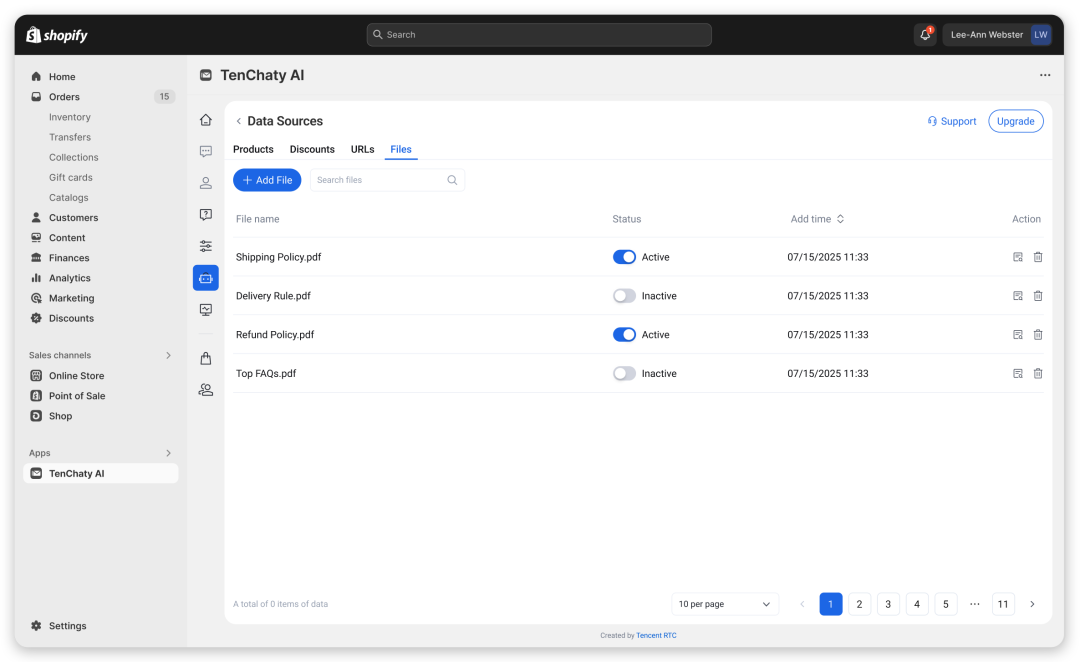Delete Top FAQs.pdf with trash icon

pyautogui.click(x=1038, y=373)
